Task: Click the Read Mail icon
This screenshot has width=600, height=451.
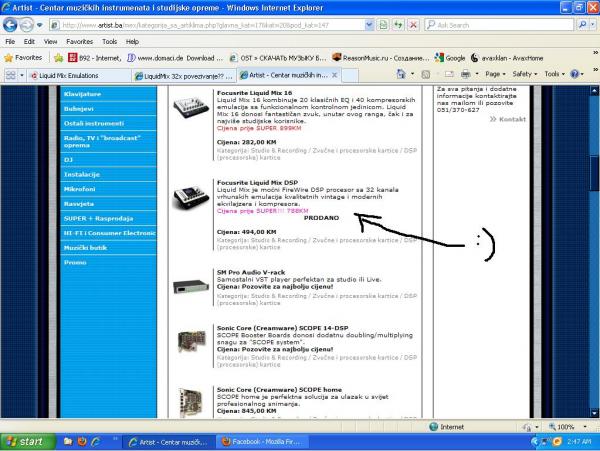Action: point(449,74)
